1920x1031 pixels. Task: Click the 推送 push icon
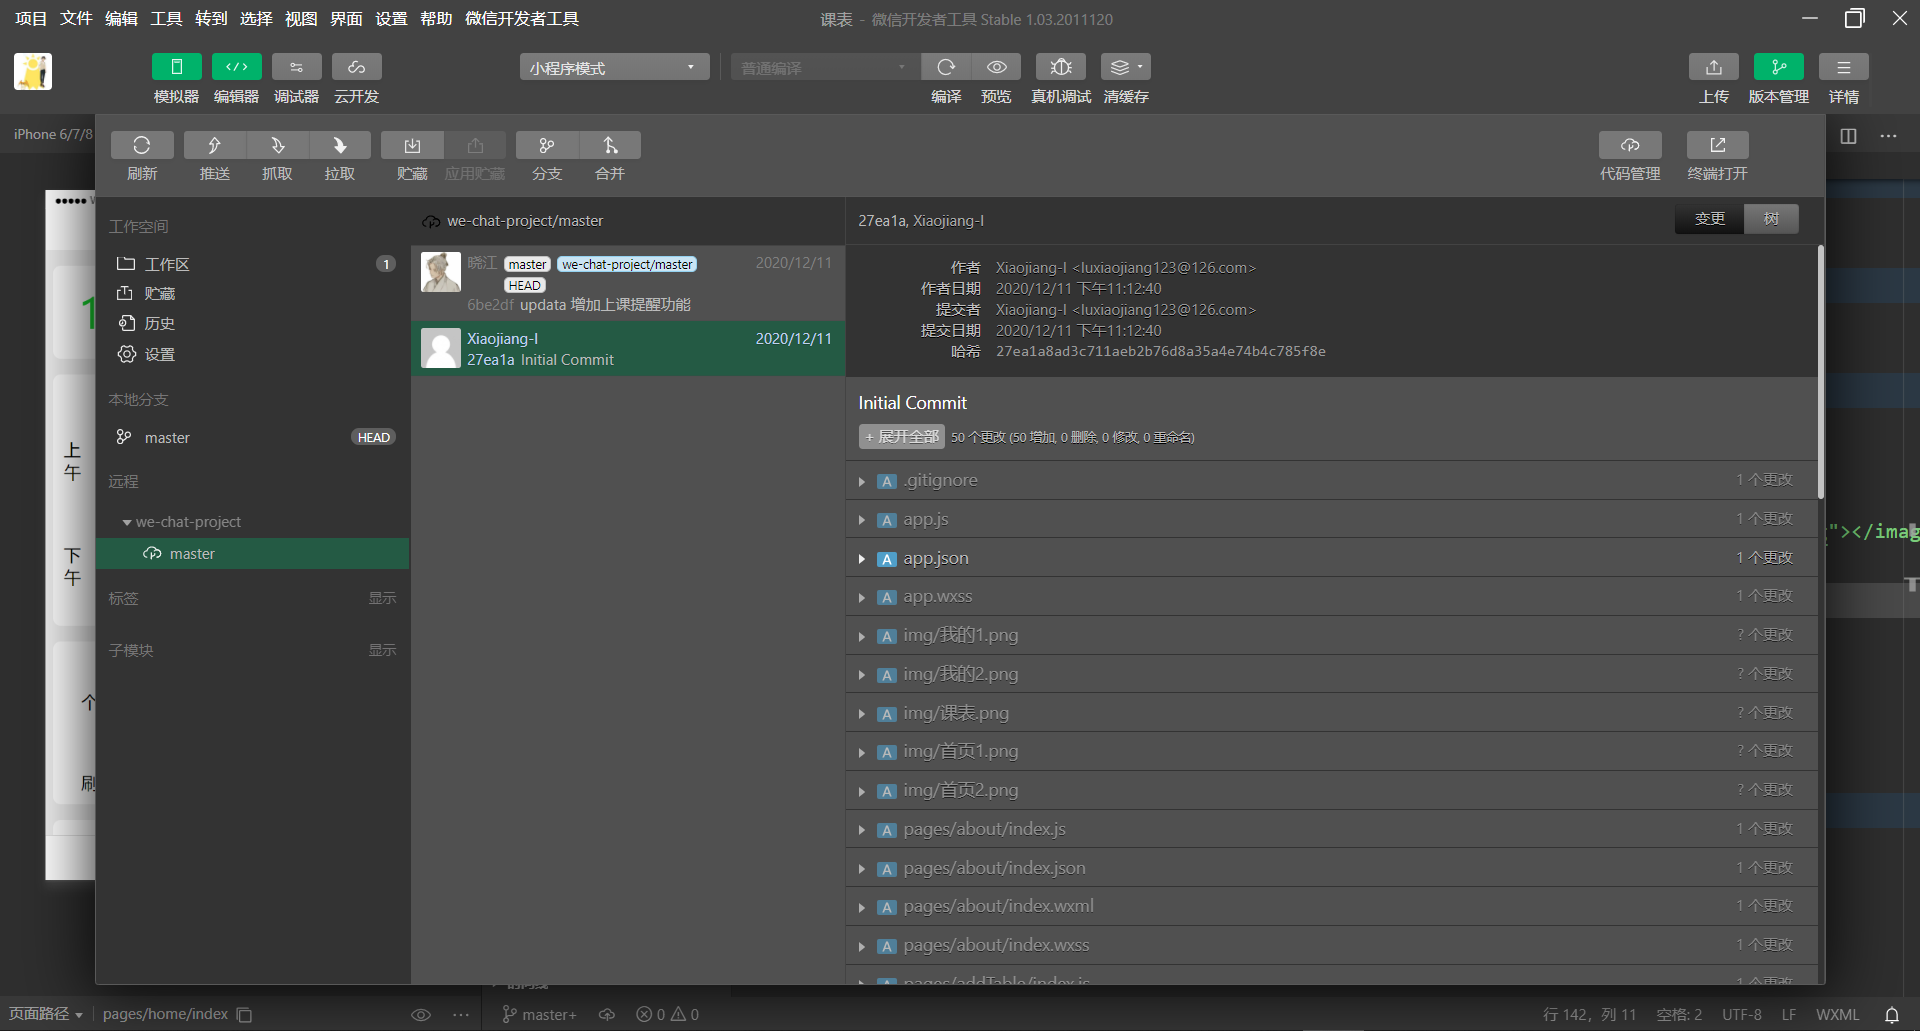214,146
